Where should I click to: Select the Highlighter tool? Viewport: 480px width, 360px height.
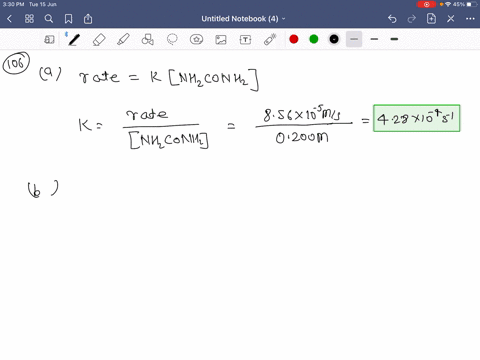pos(123,39)
